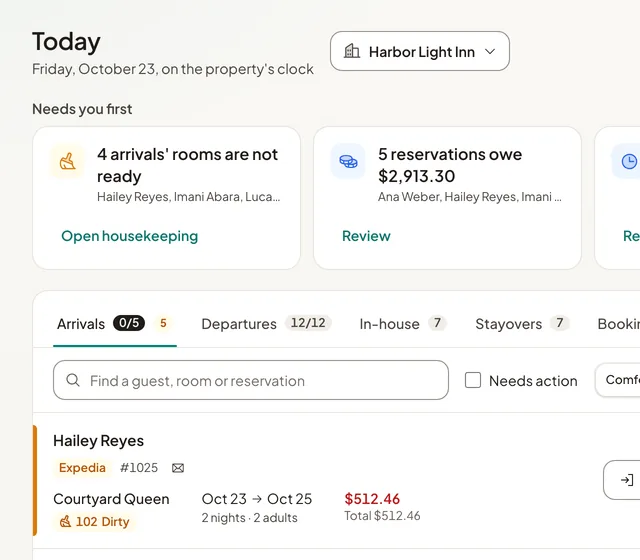Switch to the Departures tab
This screenshot has width=640, height=560.
coord(266,324)
